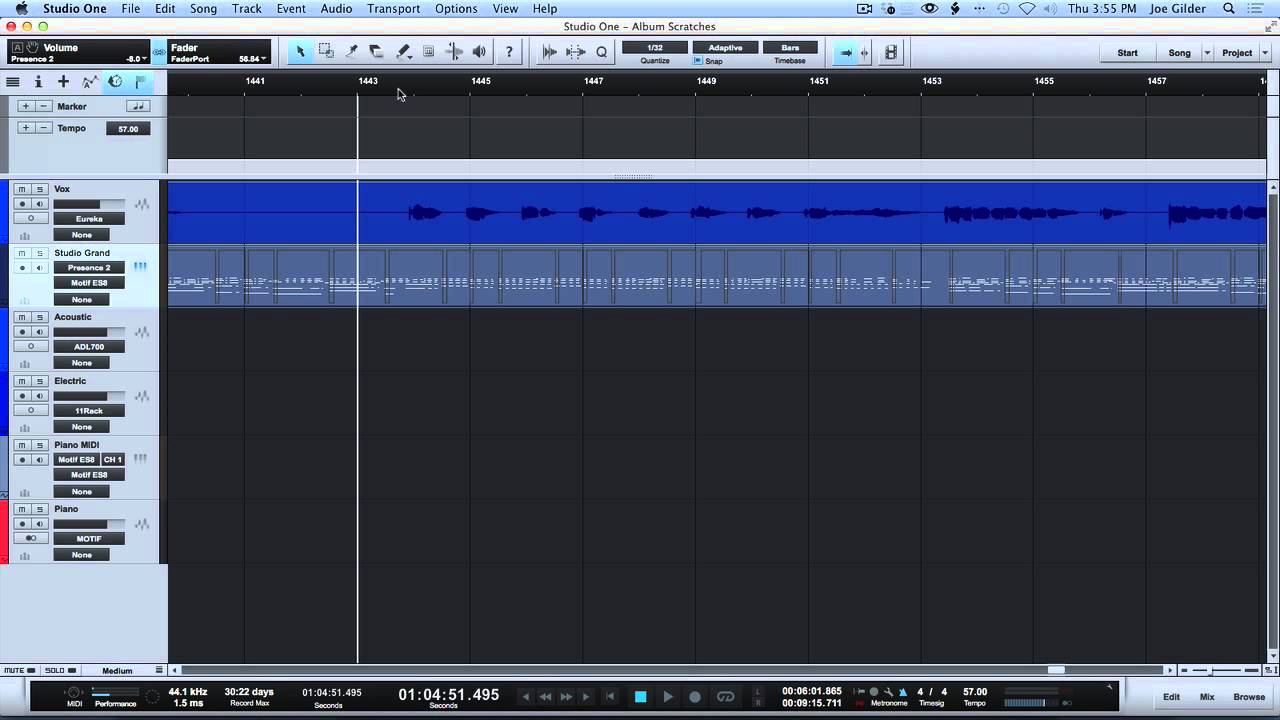Viewport: 1280px width, 720px height.
Task: Open the Event menu
Action: click(x=291, y=9)
